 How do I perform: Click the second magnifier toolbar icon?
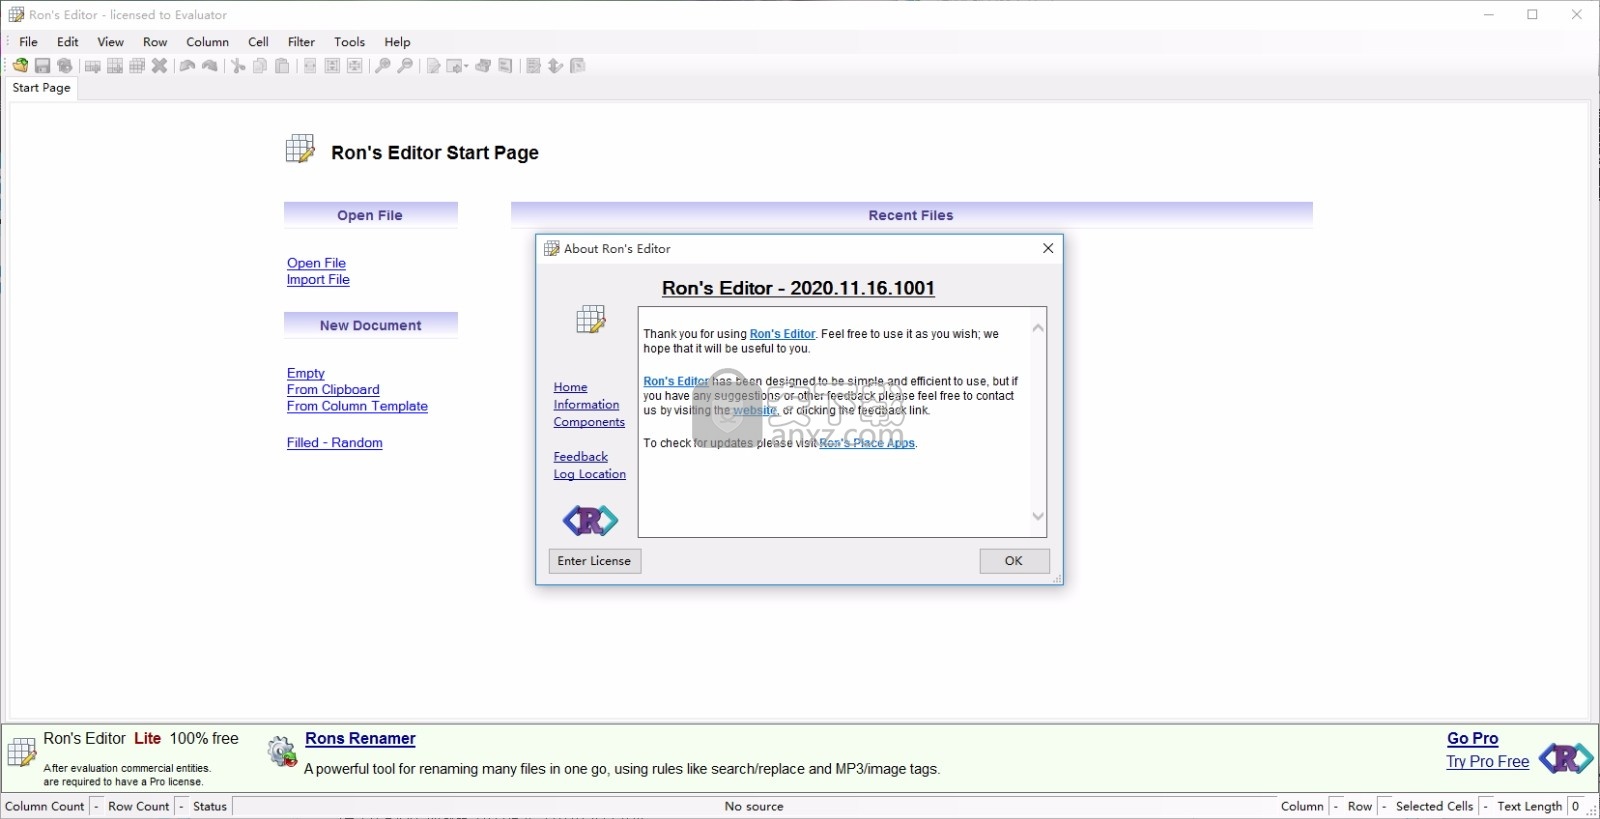coord(405,66)
